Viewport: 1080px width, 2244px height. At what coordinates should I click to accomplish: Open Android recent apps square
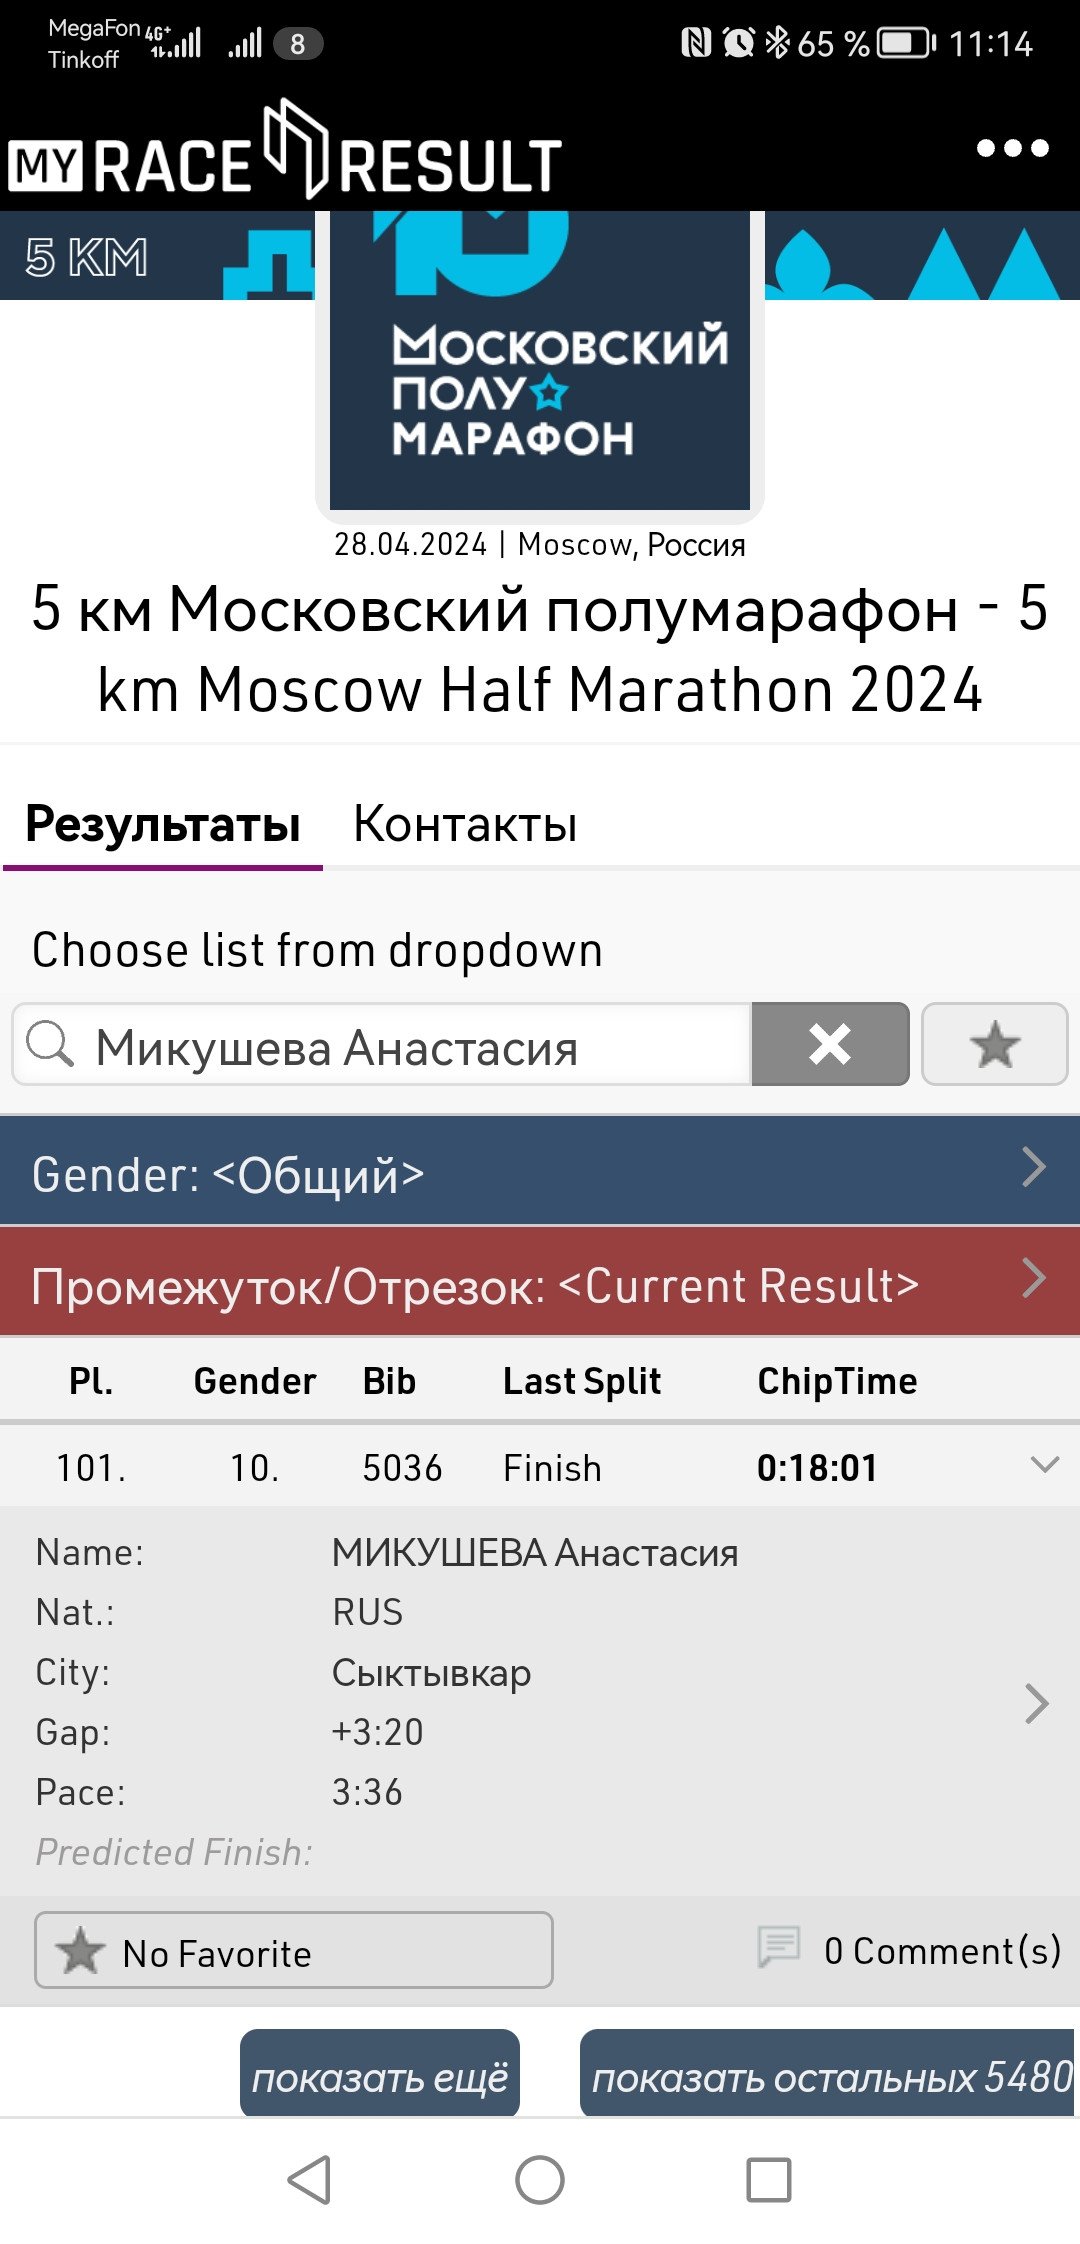769,2179
